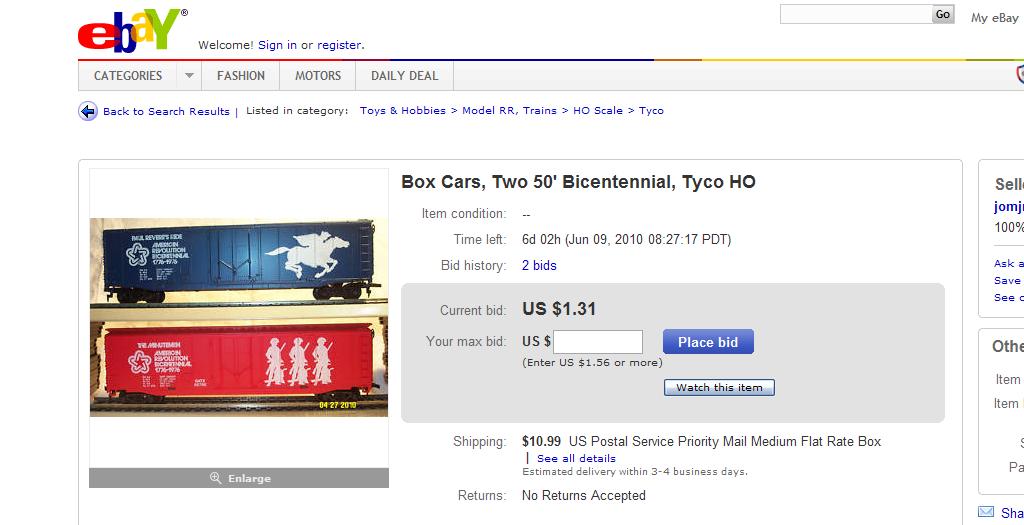Open the 2 bids history link
Screen dimensions: 1024x525
[539, 266]
